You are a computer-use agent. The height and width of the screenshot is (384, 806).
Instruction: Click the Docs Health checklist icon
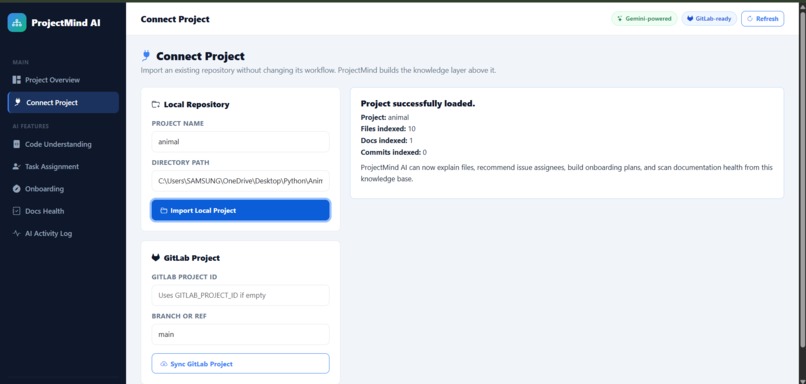(16, 211)
